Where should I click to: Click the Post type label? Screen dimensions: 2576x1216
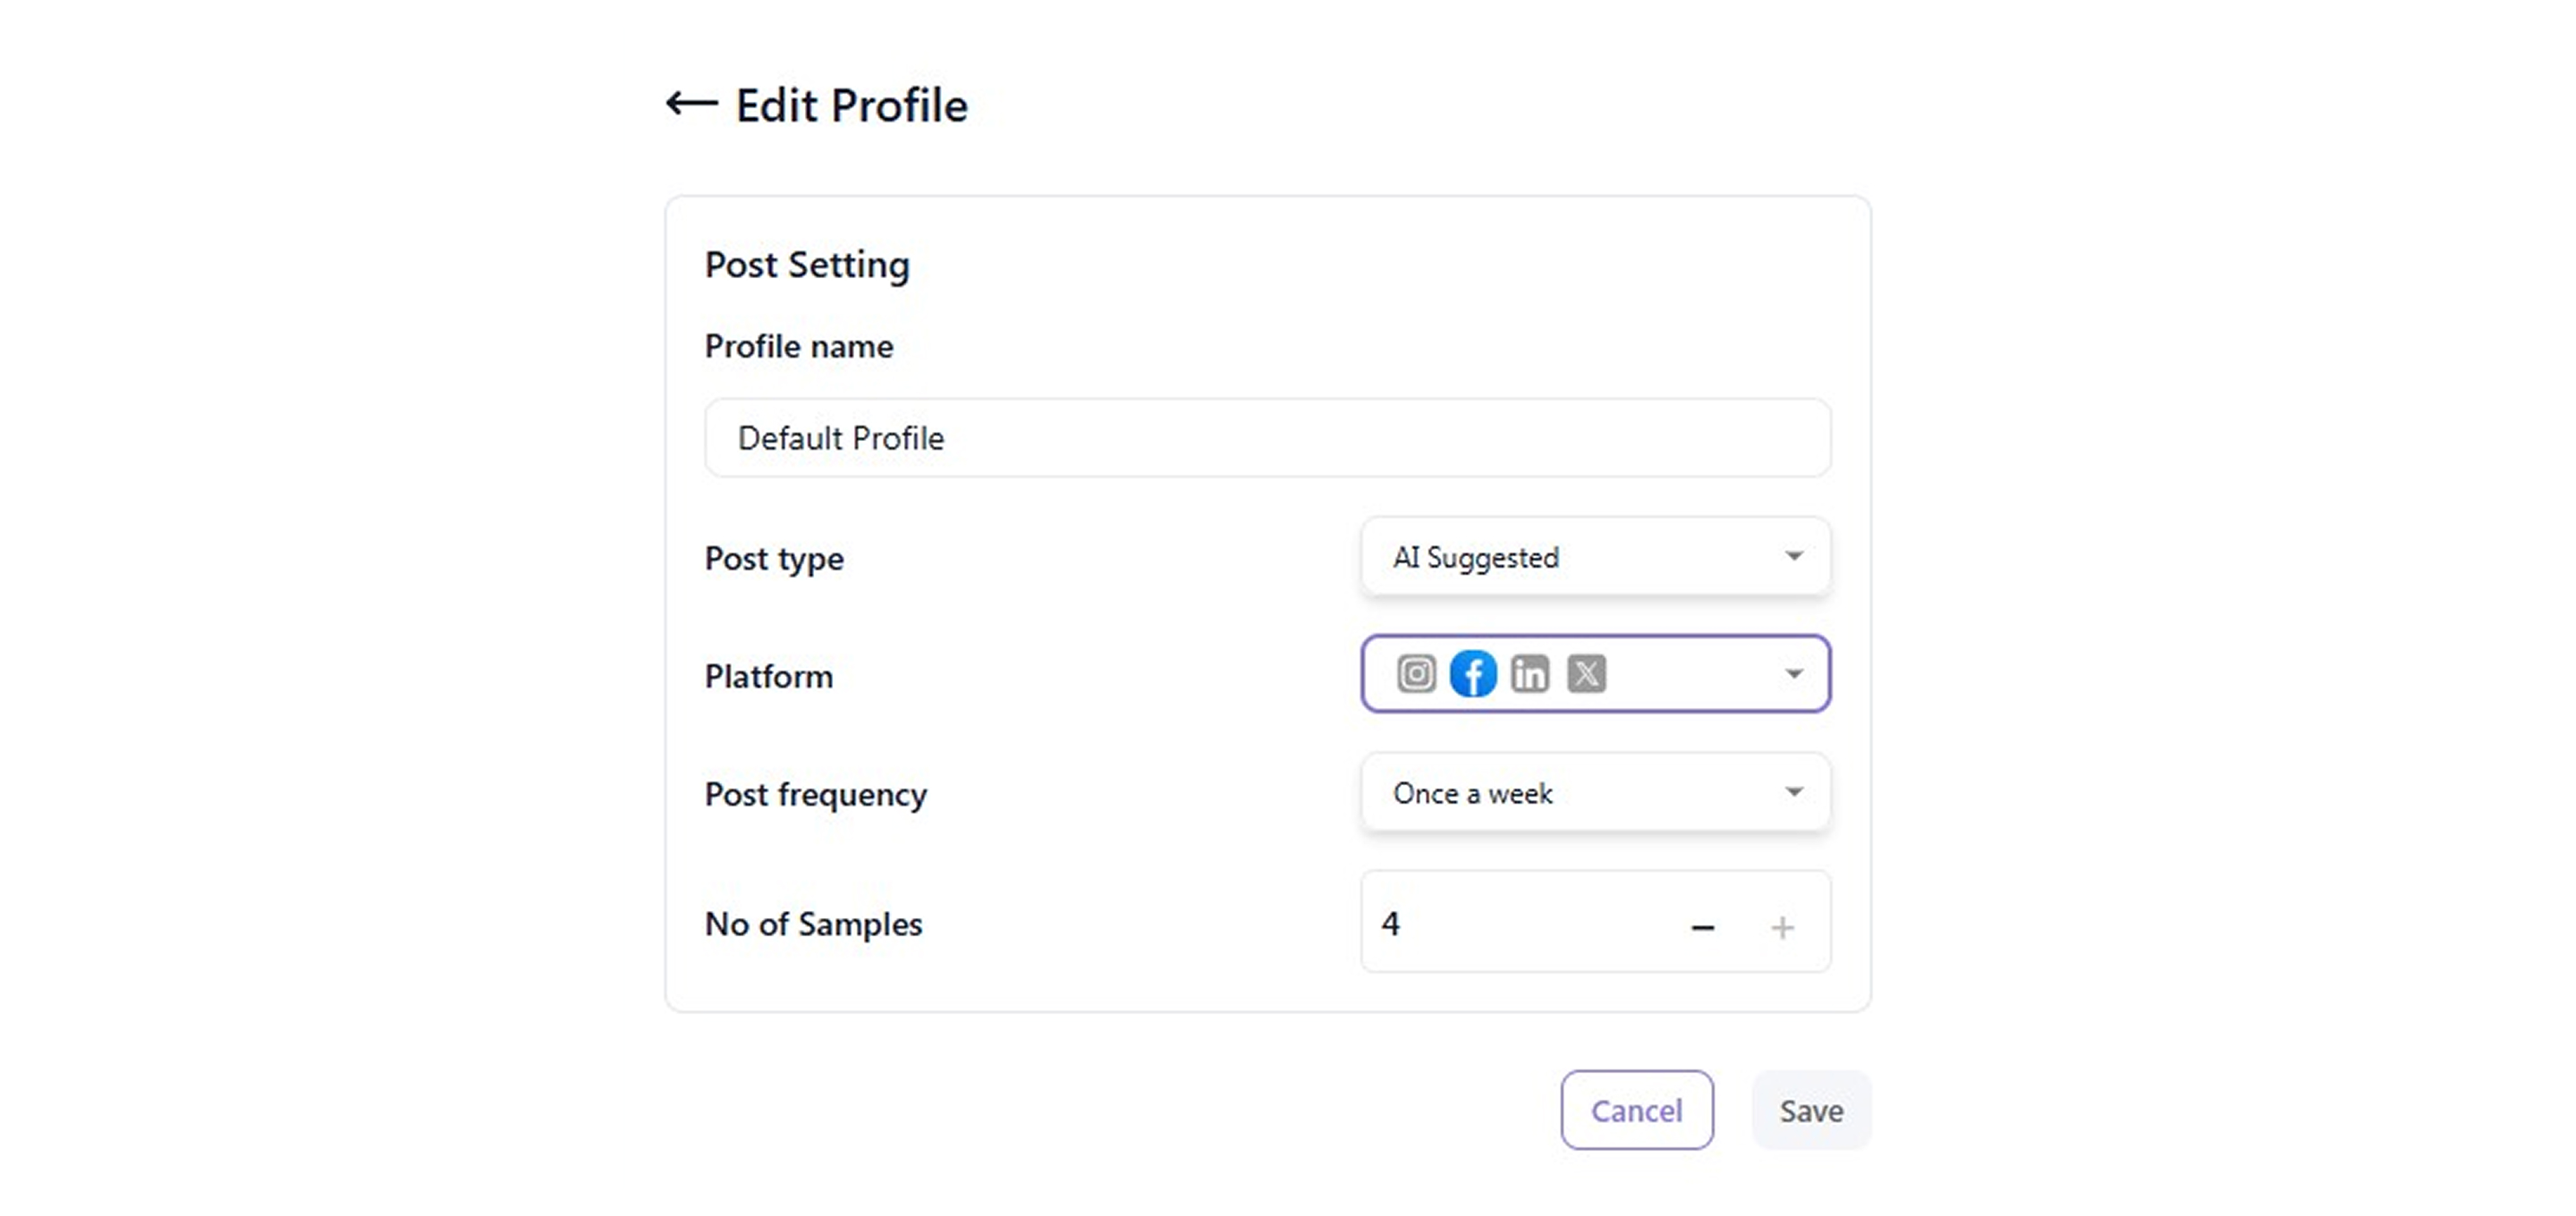click(x=774, y=558)
